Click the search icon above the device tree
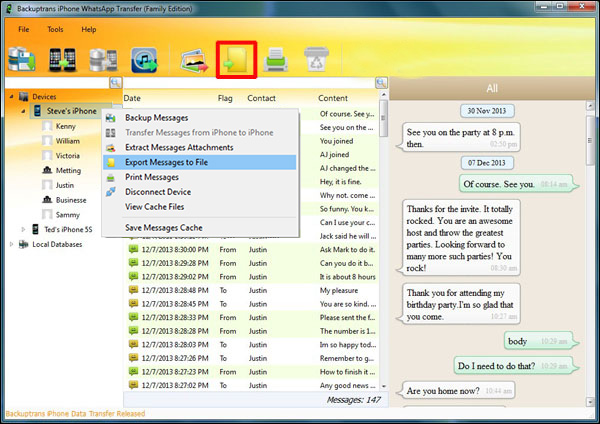The width and height of the screenshot is (600, 424). (x=115, y=83)
